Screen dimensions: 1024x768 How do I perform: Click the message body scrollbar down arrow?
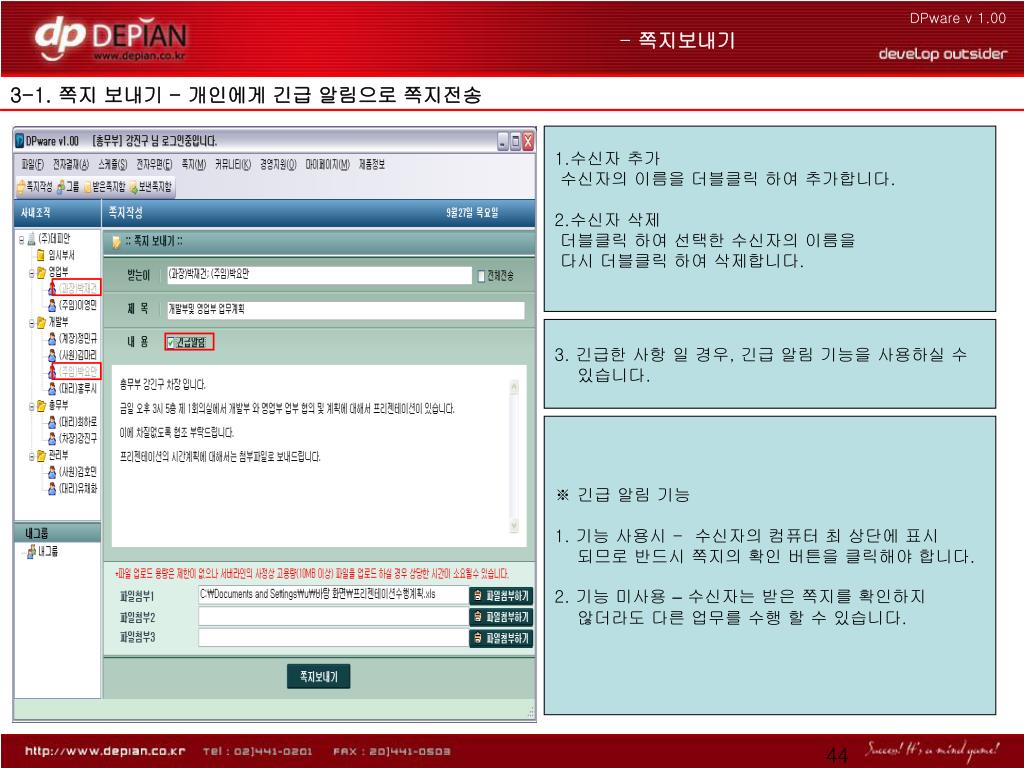pos(514,525)
